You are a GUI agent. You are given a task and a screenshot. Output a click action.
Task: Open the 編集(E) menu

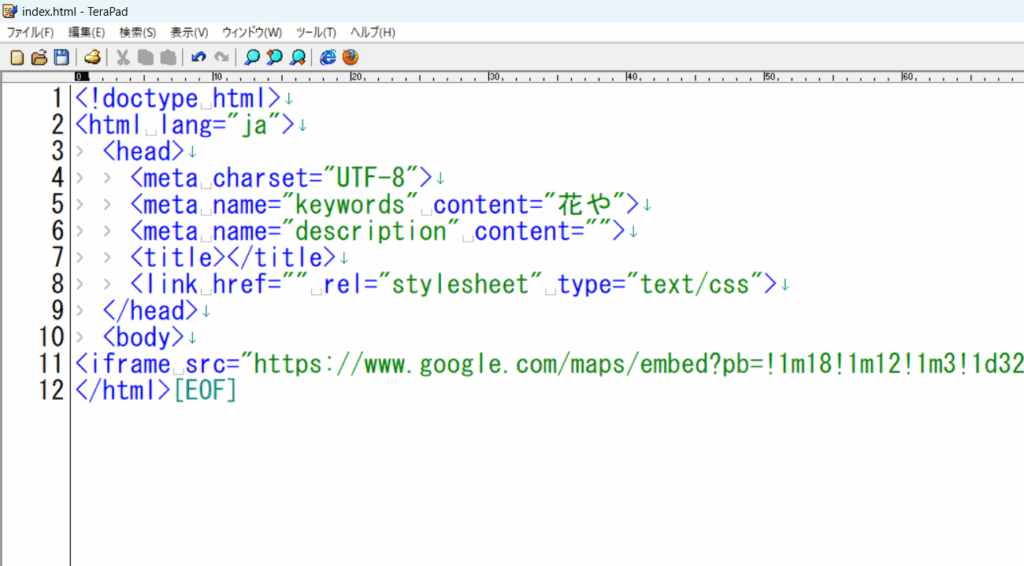coord(86,32)
